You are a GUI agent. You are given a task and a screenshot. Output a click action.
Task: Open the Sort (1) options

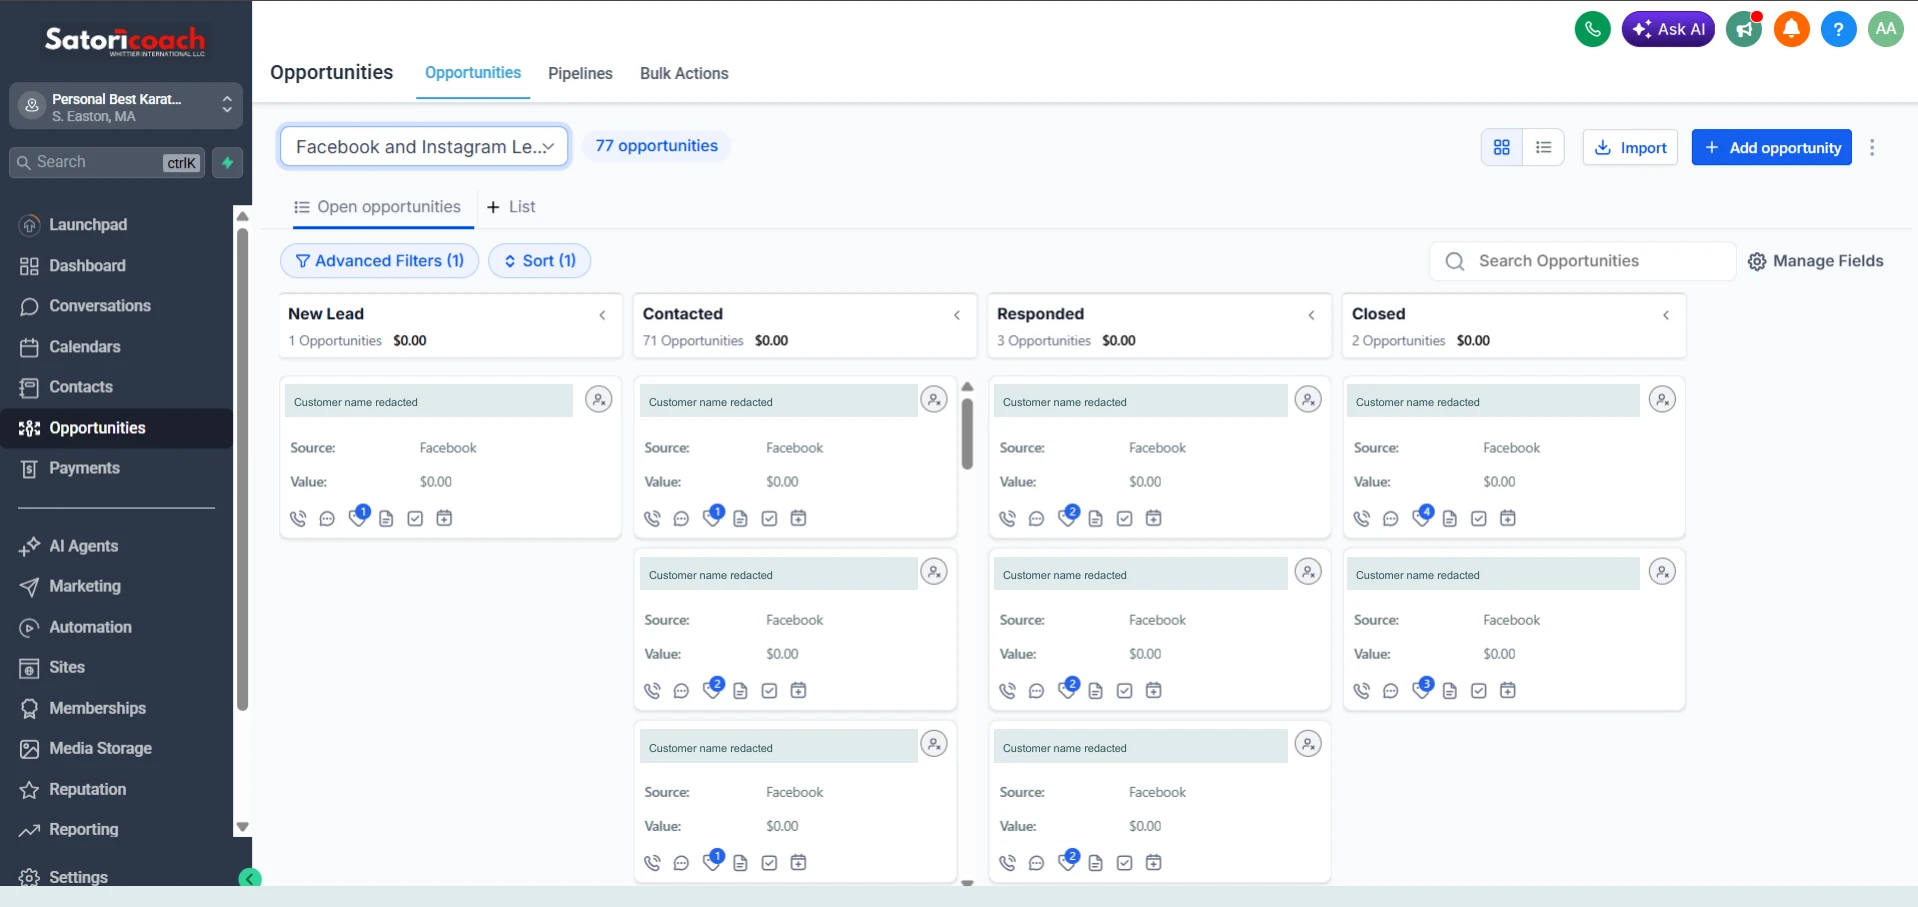tap(539, 261)
